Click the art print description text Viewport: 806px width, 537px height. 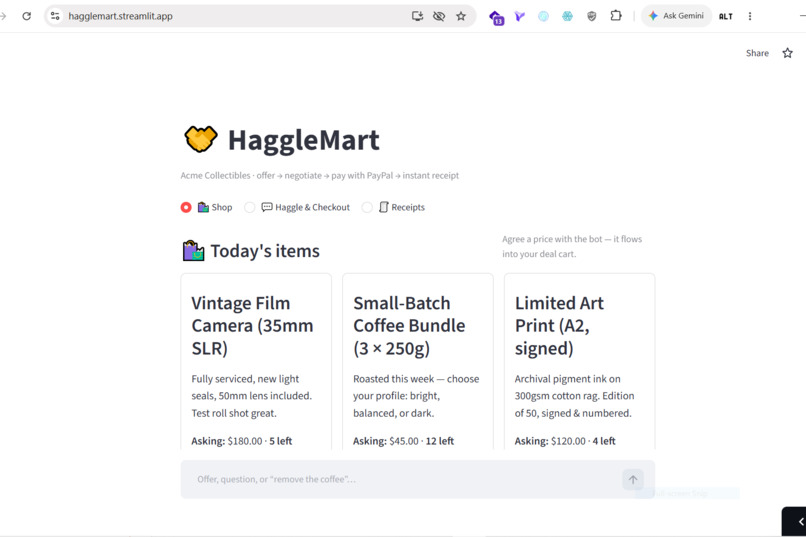pos(574,396)
